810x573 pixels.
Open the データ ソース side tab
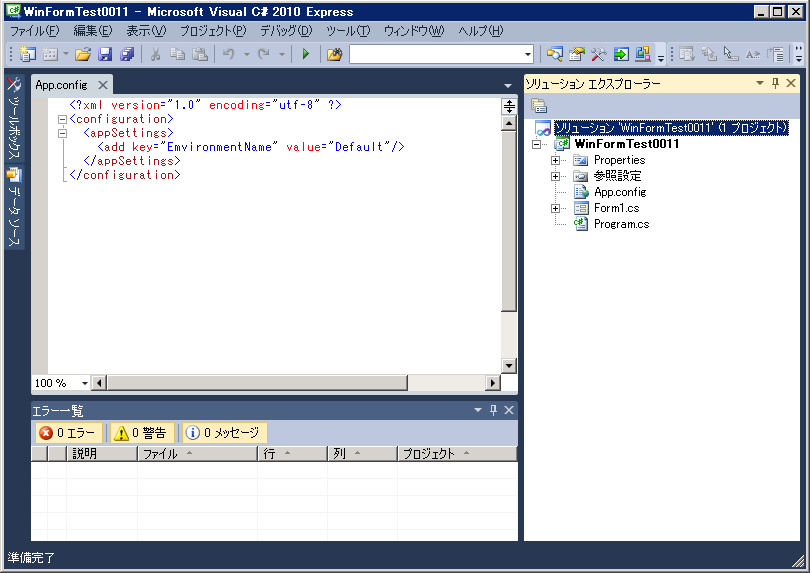tap(14, 207)
